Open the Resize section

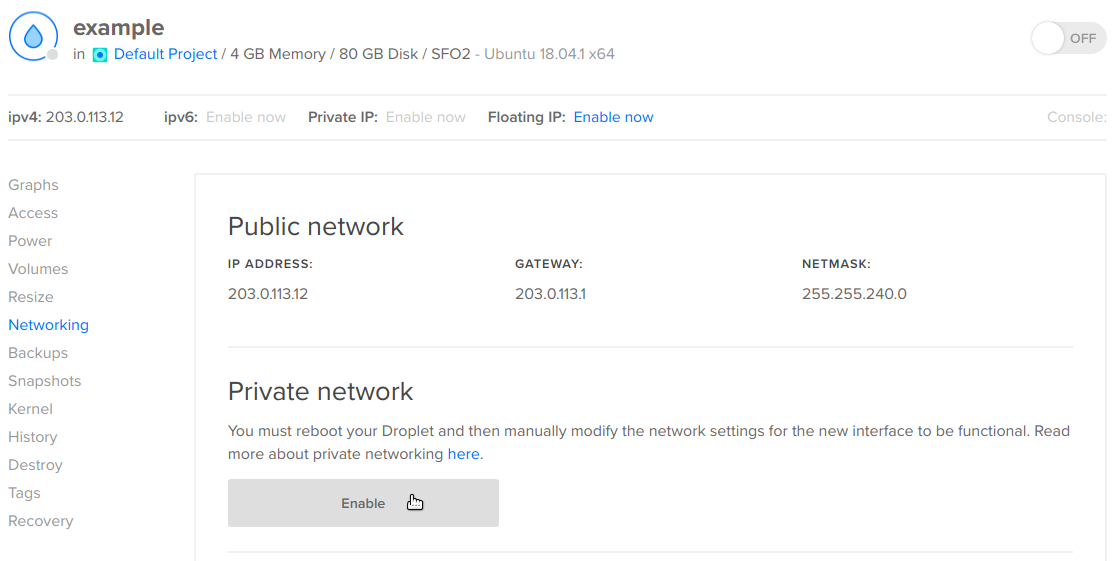(x=31, y=296)
